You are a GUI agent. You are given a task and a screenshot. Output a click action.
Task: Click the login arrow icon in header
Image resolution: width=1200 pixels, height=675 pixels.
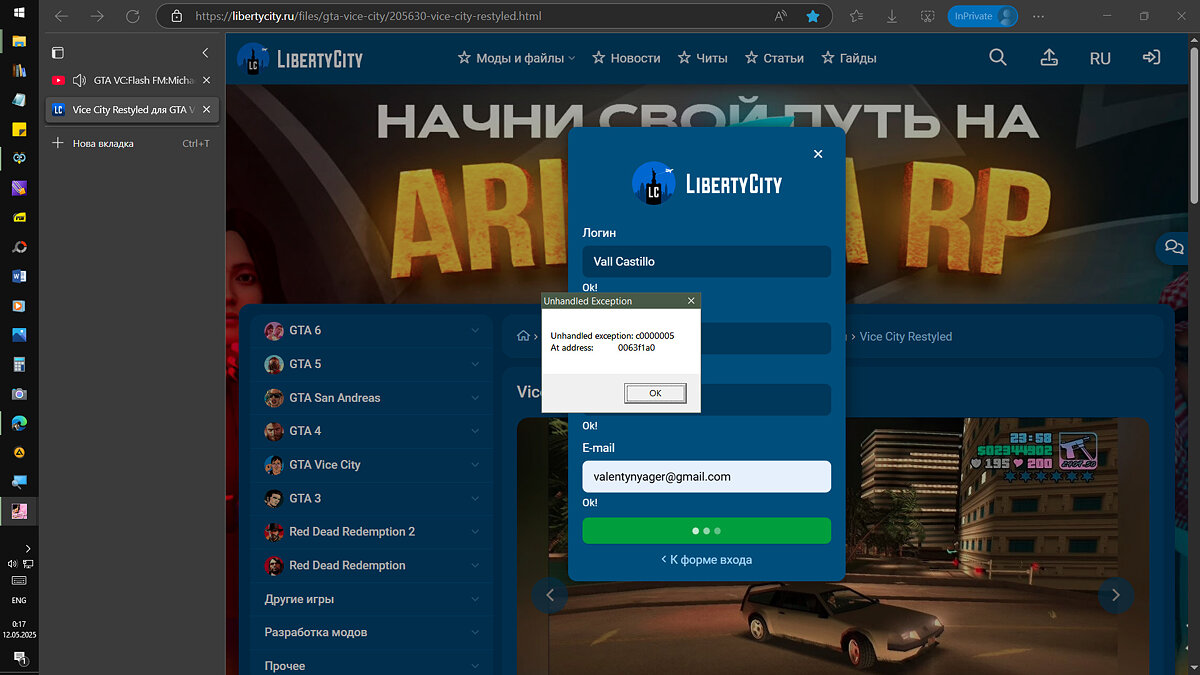pyautogui.click(x=1151, y=58)
